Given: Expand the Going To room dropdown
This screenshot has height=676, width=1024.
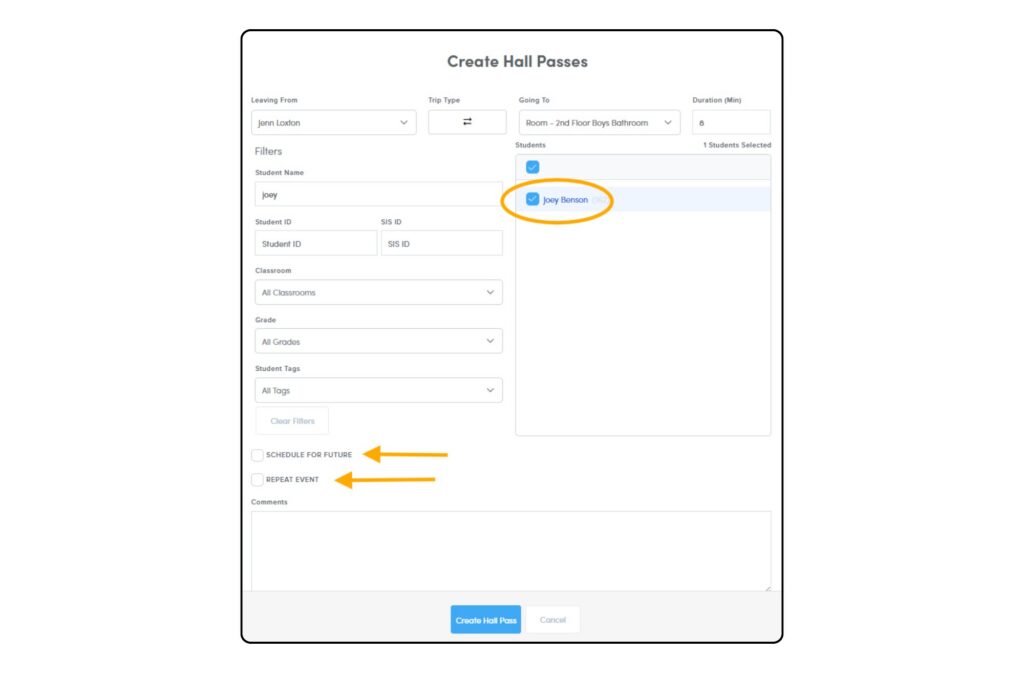Looking at the screenshot, I should (598, 123).
